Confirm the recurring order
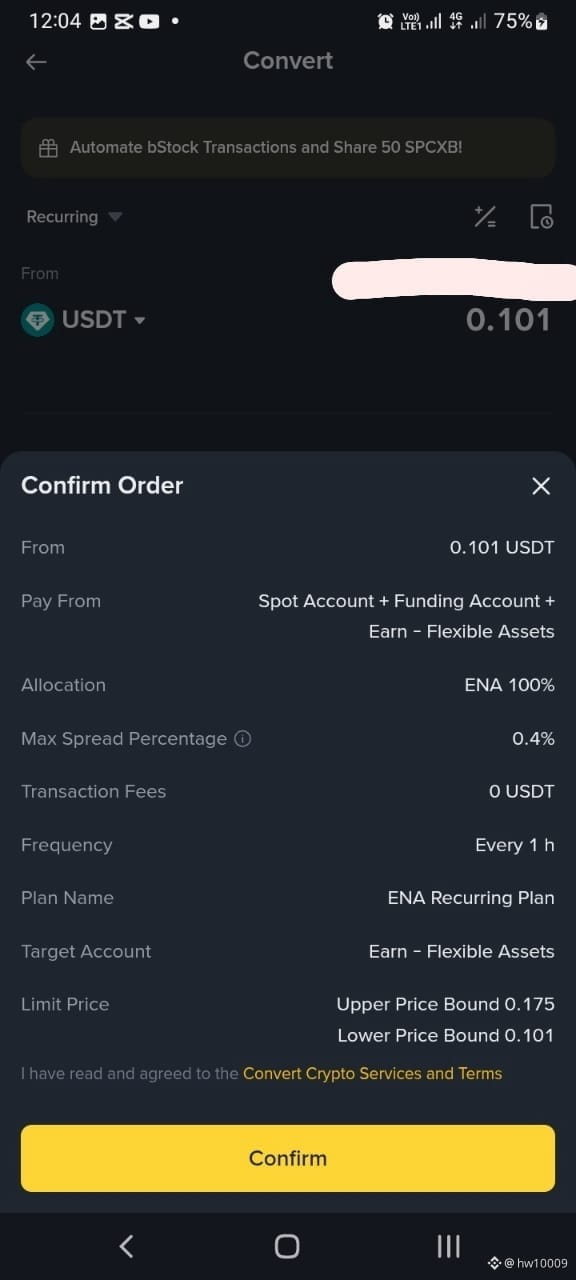Screen dimensions: 576x1280 (x=288, y=1158)
